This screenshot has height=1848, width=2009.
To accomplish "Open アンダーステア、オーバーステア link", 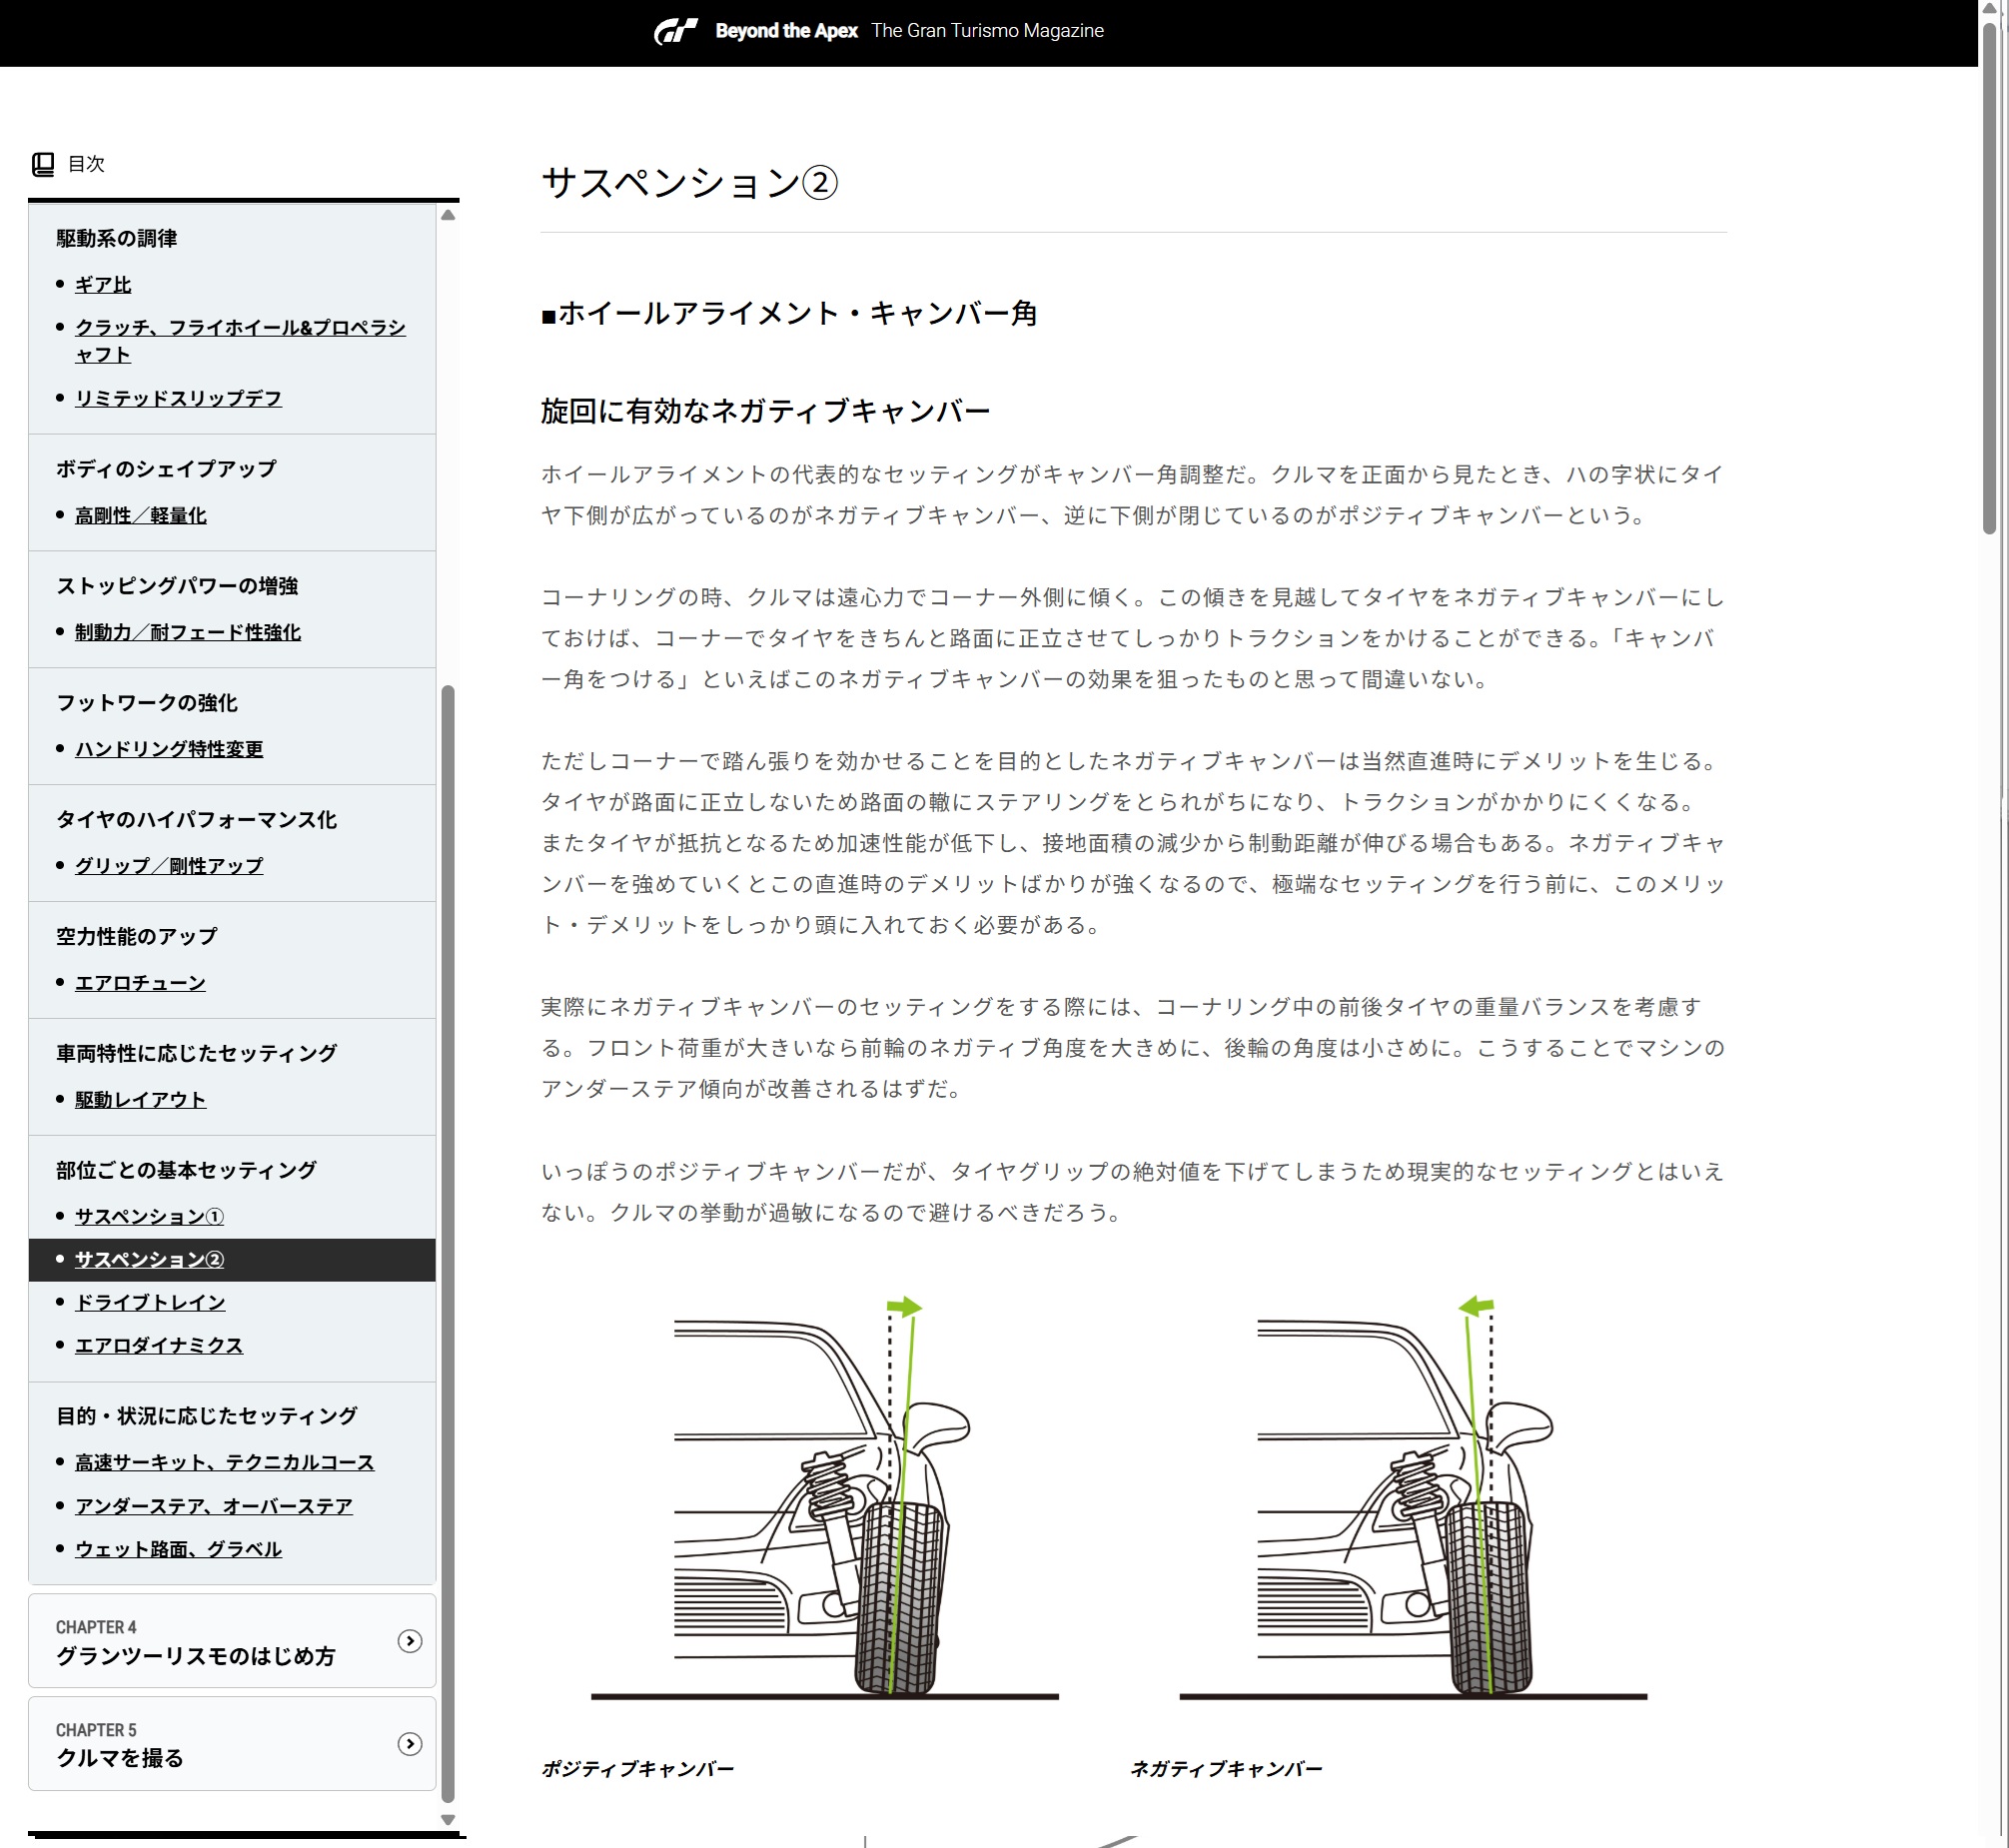I will pyautogui.click(x=214, y=1507).
